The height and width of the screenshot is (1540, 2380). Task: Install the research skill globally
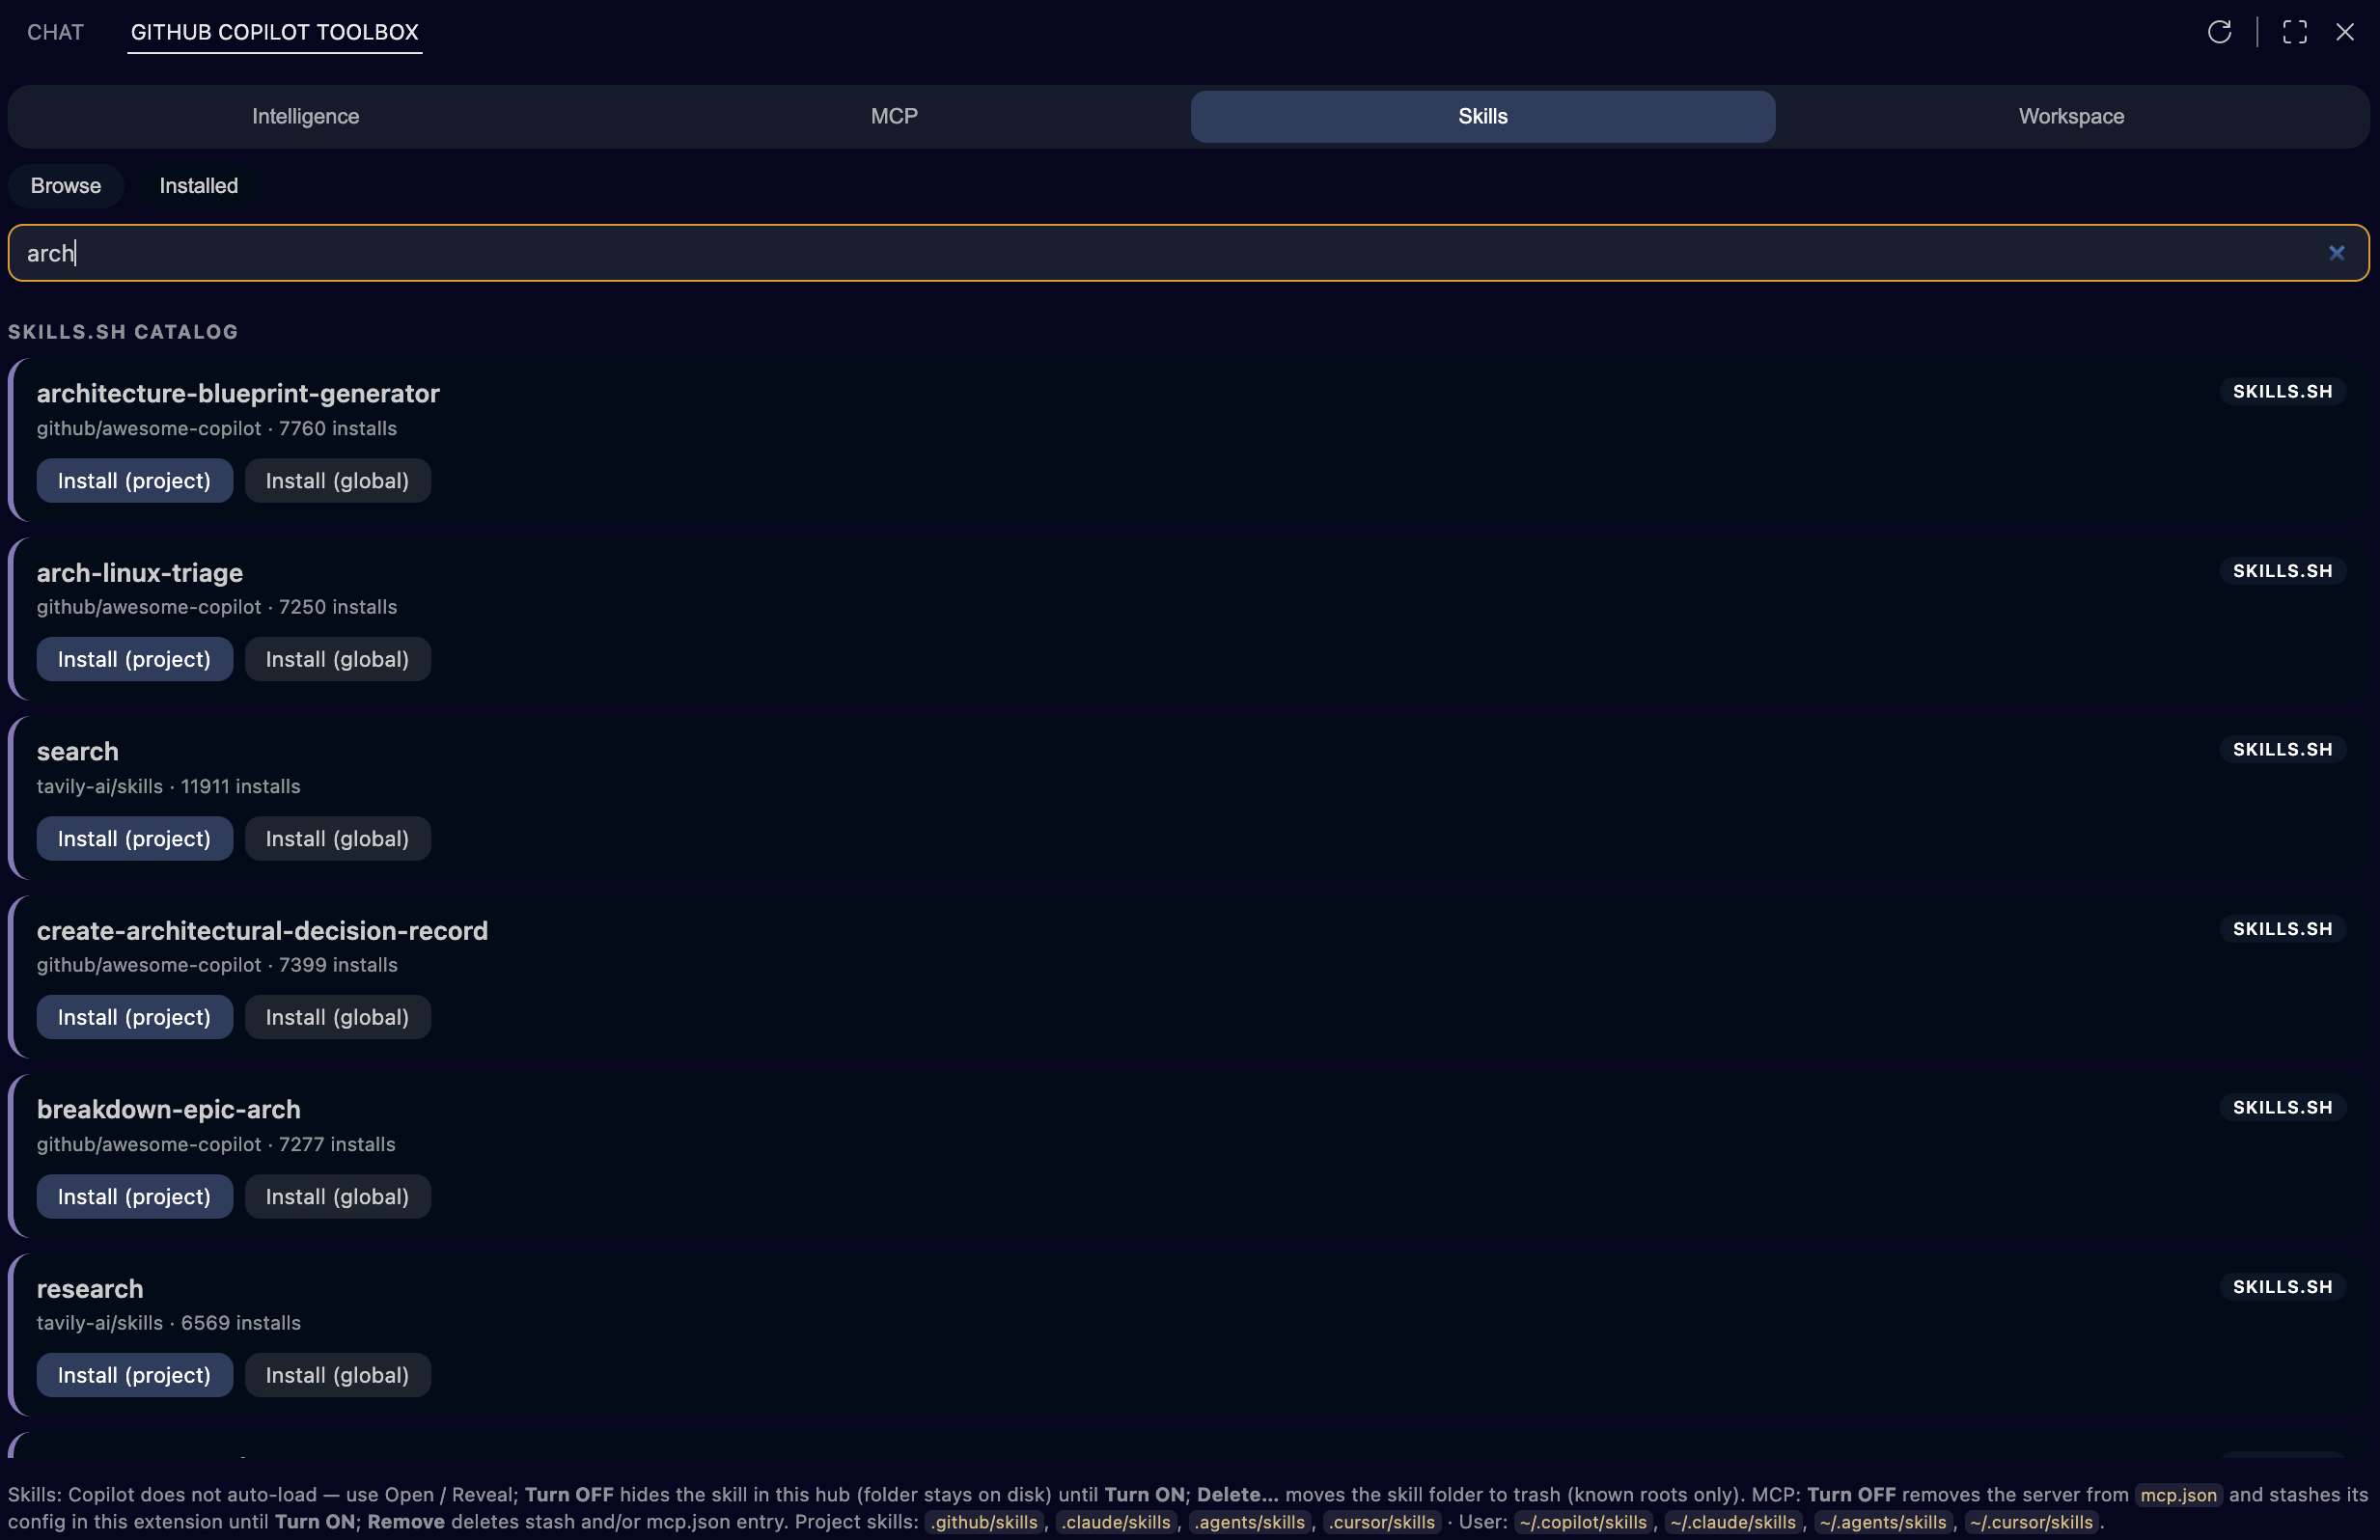[x=337, y=1375]
